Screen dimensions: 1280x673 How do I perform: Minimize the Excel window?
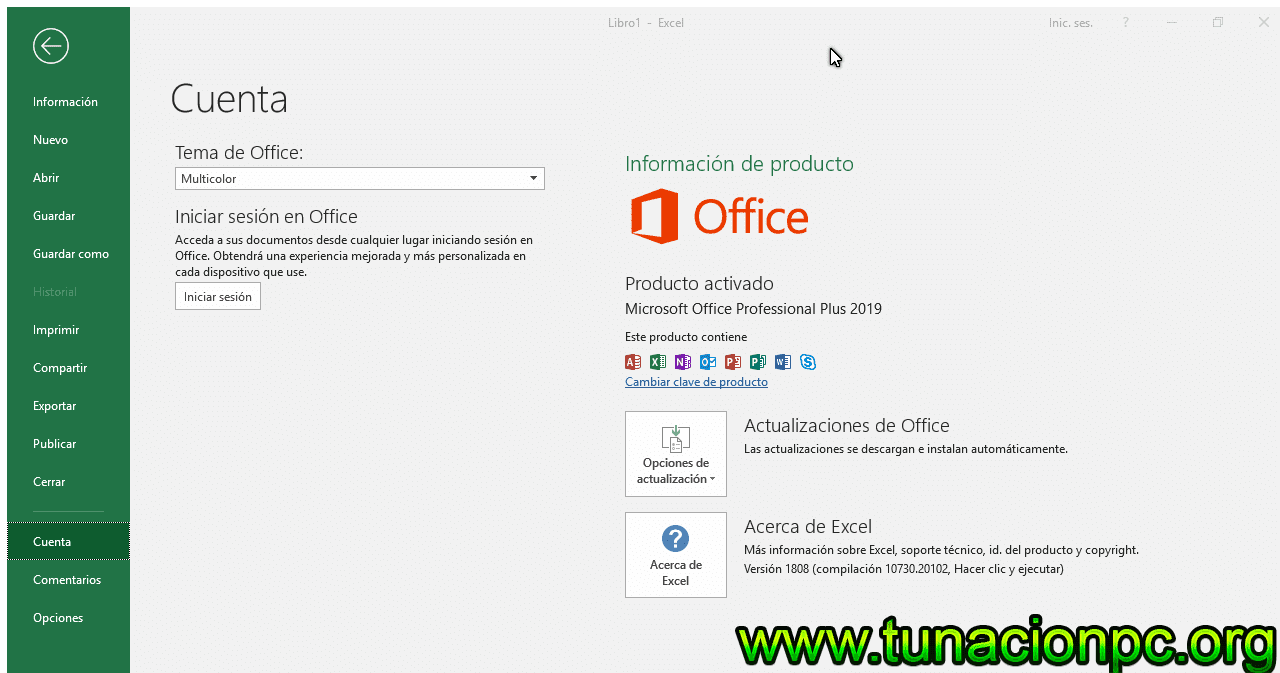pos(1172,22)
